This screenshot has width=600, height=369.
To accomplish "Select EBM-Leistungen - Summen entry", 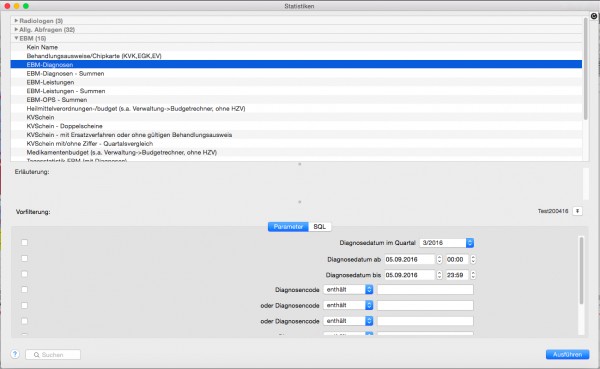I will tap(296, 91).
